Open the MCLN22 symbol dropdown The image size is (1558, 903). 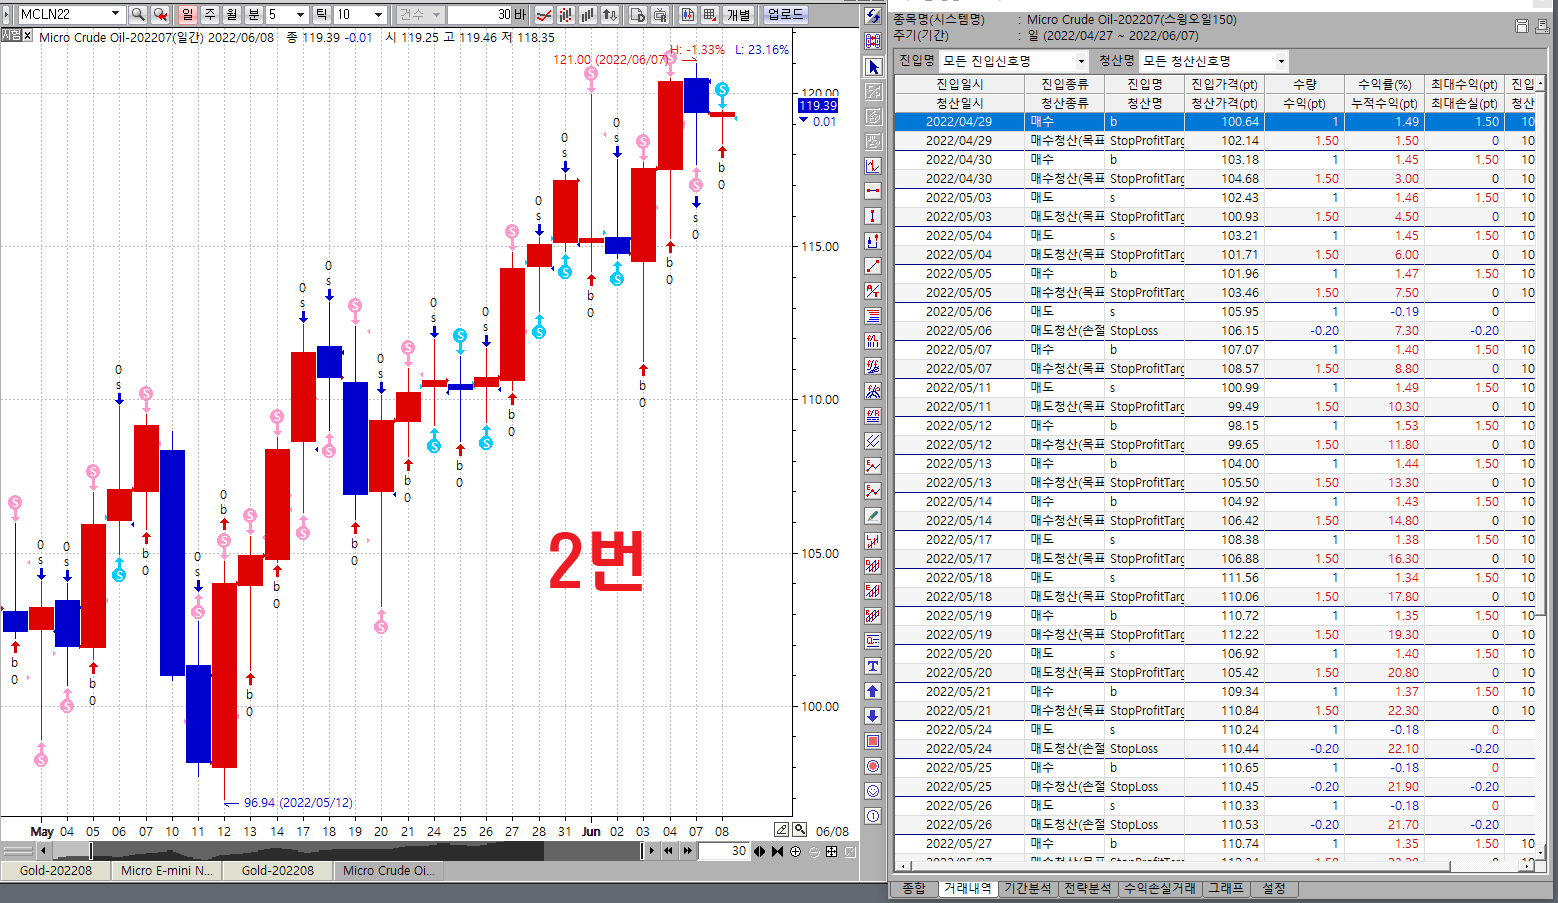(x=115, y=14)
